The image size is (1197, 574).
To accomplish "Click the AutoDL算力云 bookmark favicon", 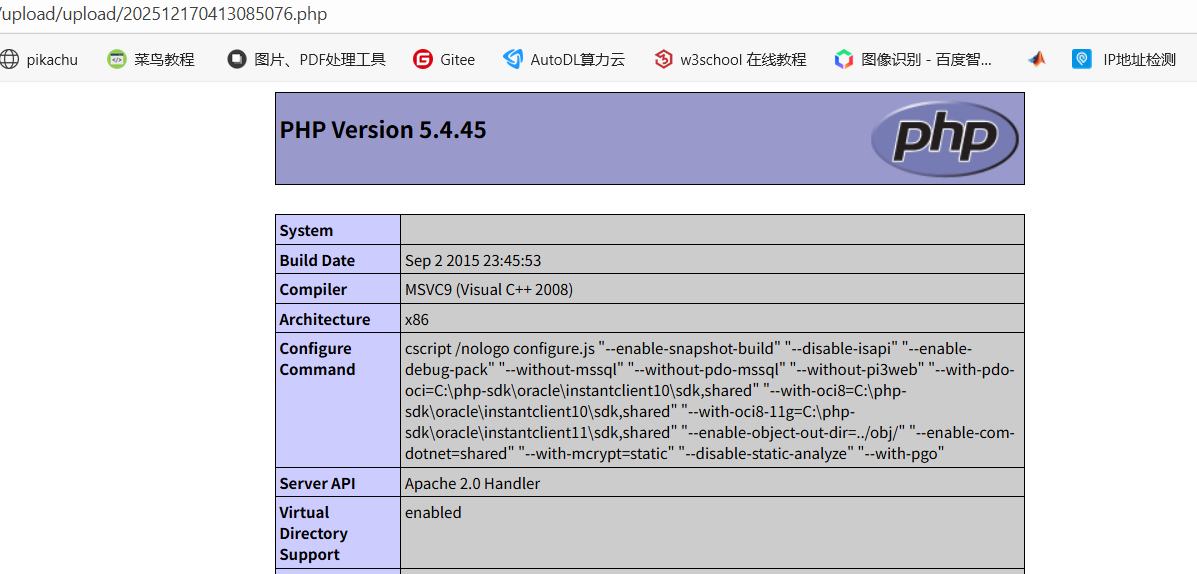I will pos(513,60).
